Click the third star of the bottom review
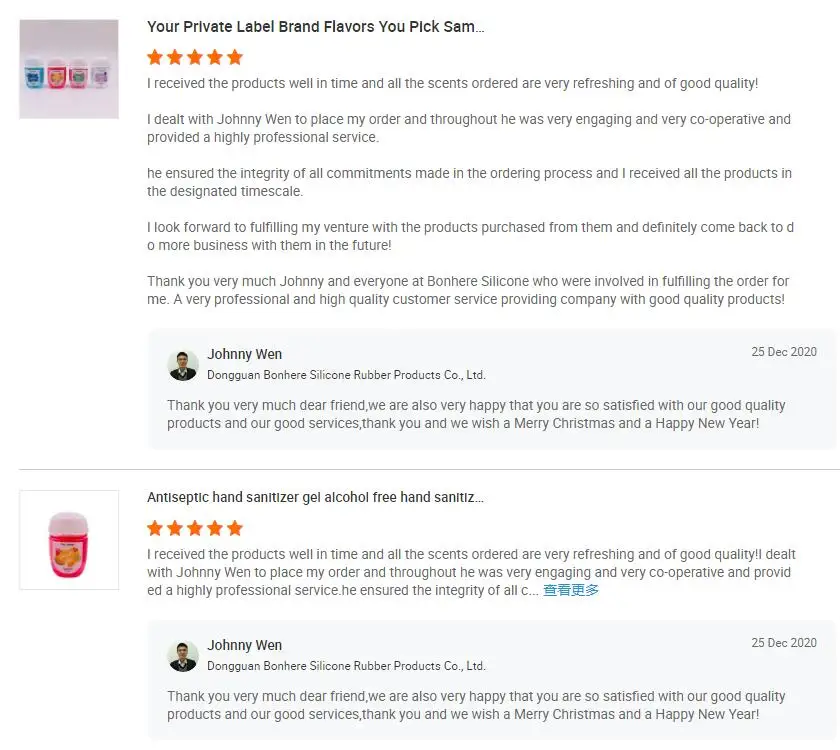Screen dimensions: 840x750 point(196,528)
